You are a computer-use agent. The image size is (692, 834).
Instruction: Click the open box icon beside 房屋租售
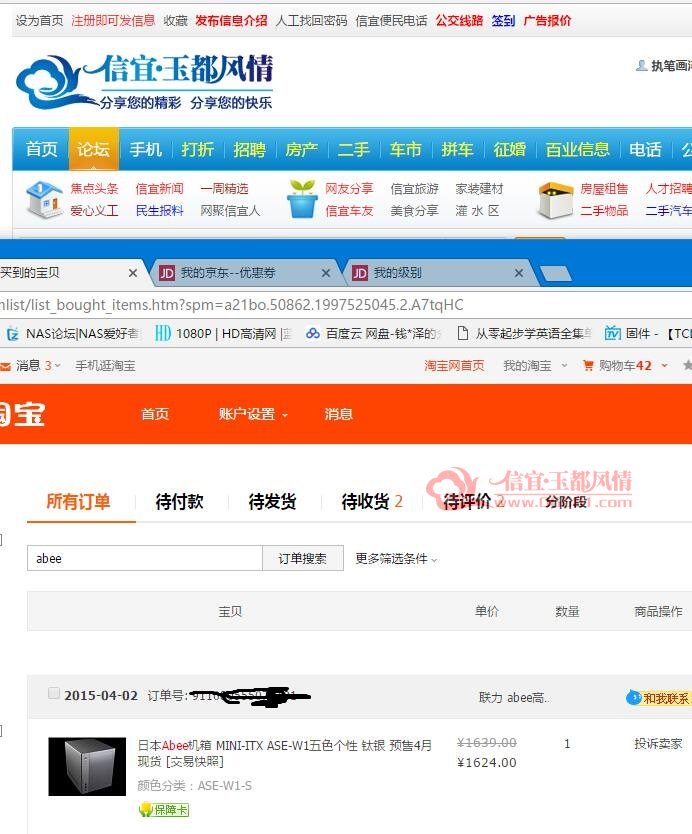click(556, 201)
